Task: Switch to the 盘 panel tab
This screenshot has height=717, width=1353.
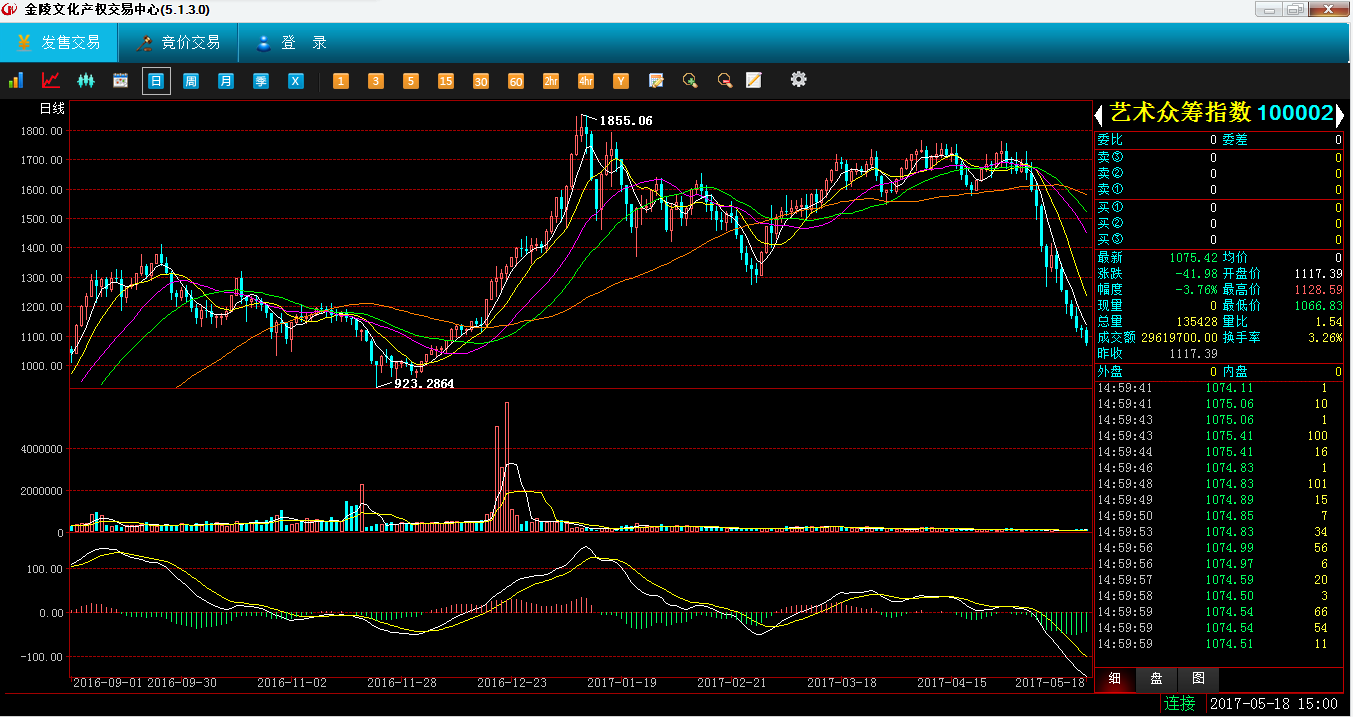Action: 1156,679
